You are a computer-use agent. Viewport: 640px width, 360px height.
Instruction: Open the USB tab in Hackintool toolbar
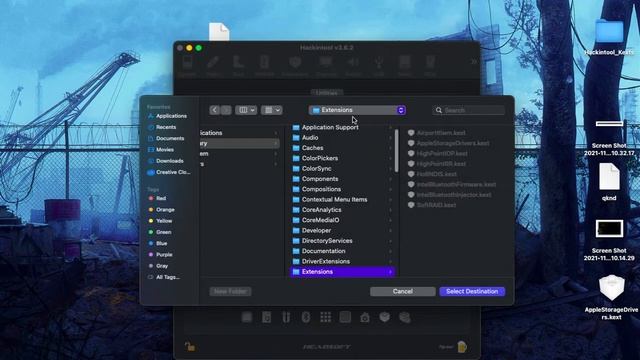379,66
